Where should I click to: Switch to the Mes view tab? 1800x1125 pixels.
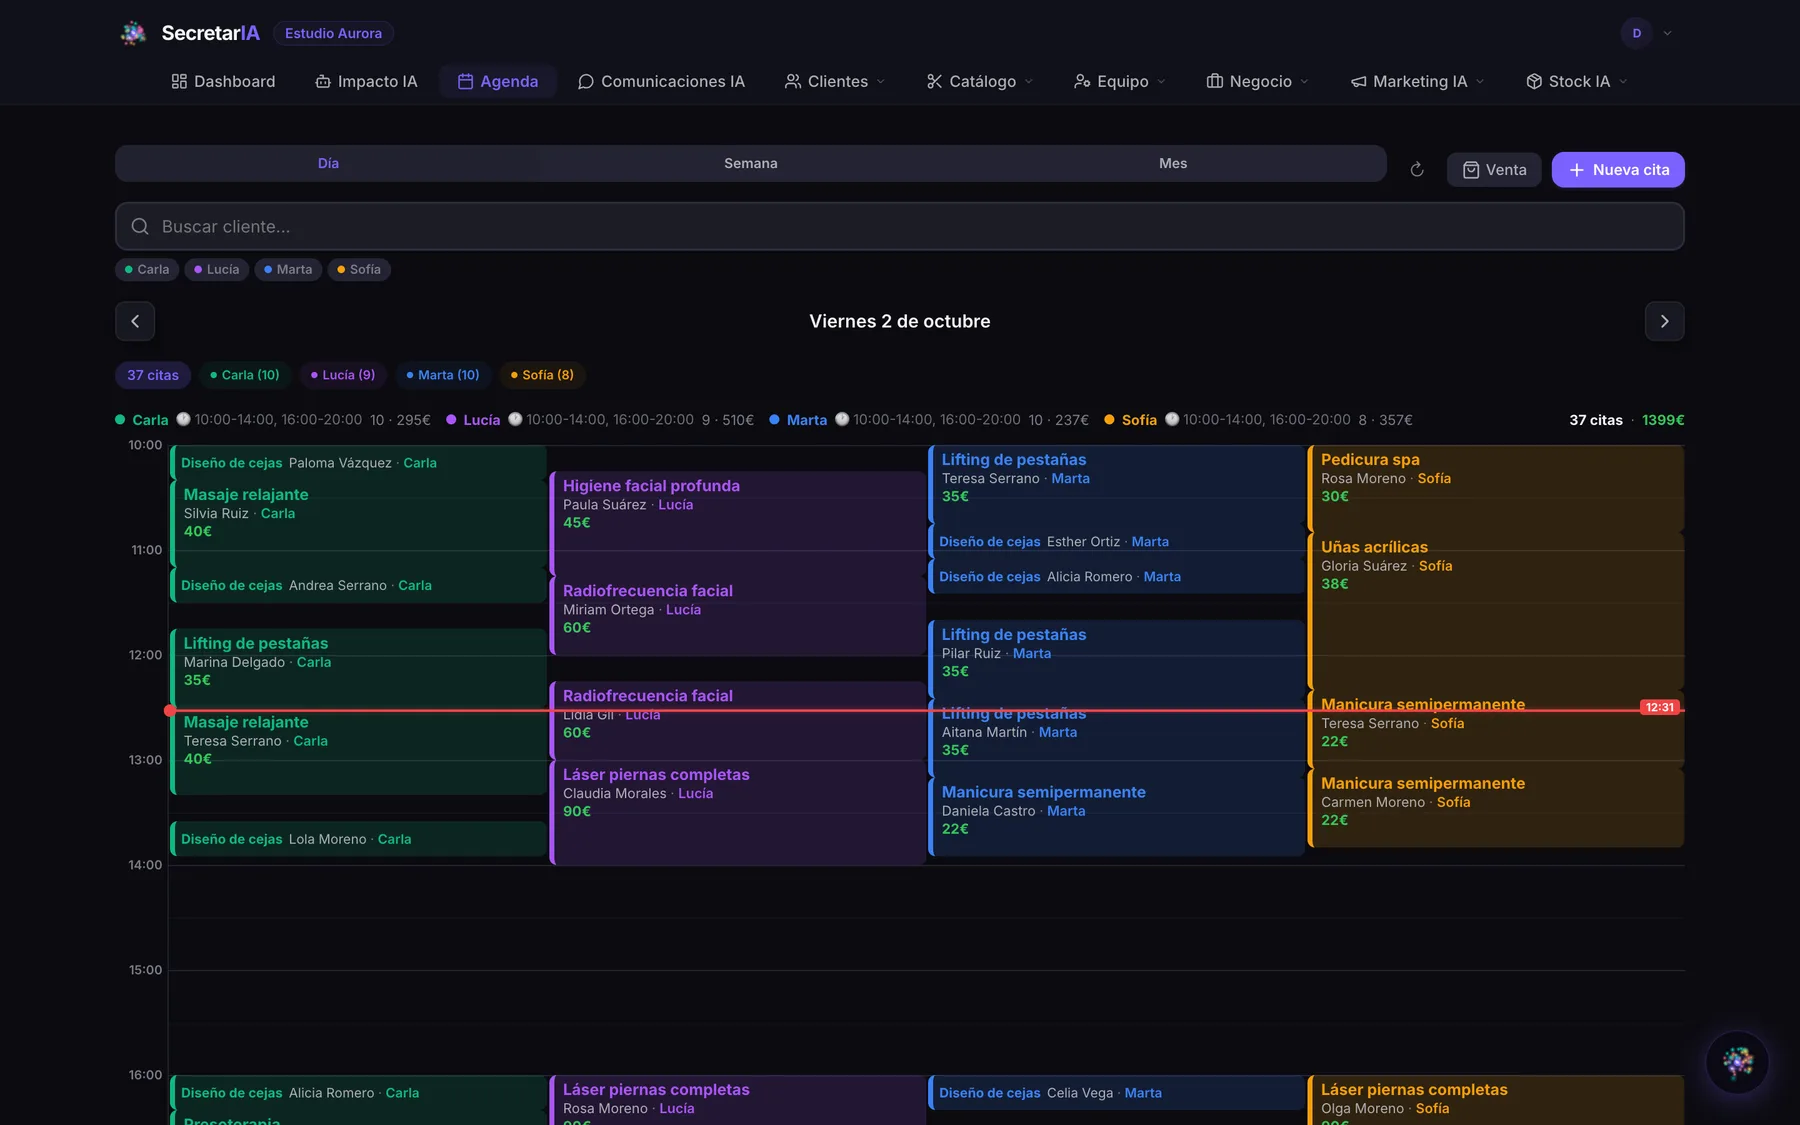tap(1173, 163)
